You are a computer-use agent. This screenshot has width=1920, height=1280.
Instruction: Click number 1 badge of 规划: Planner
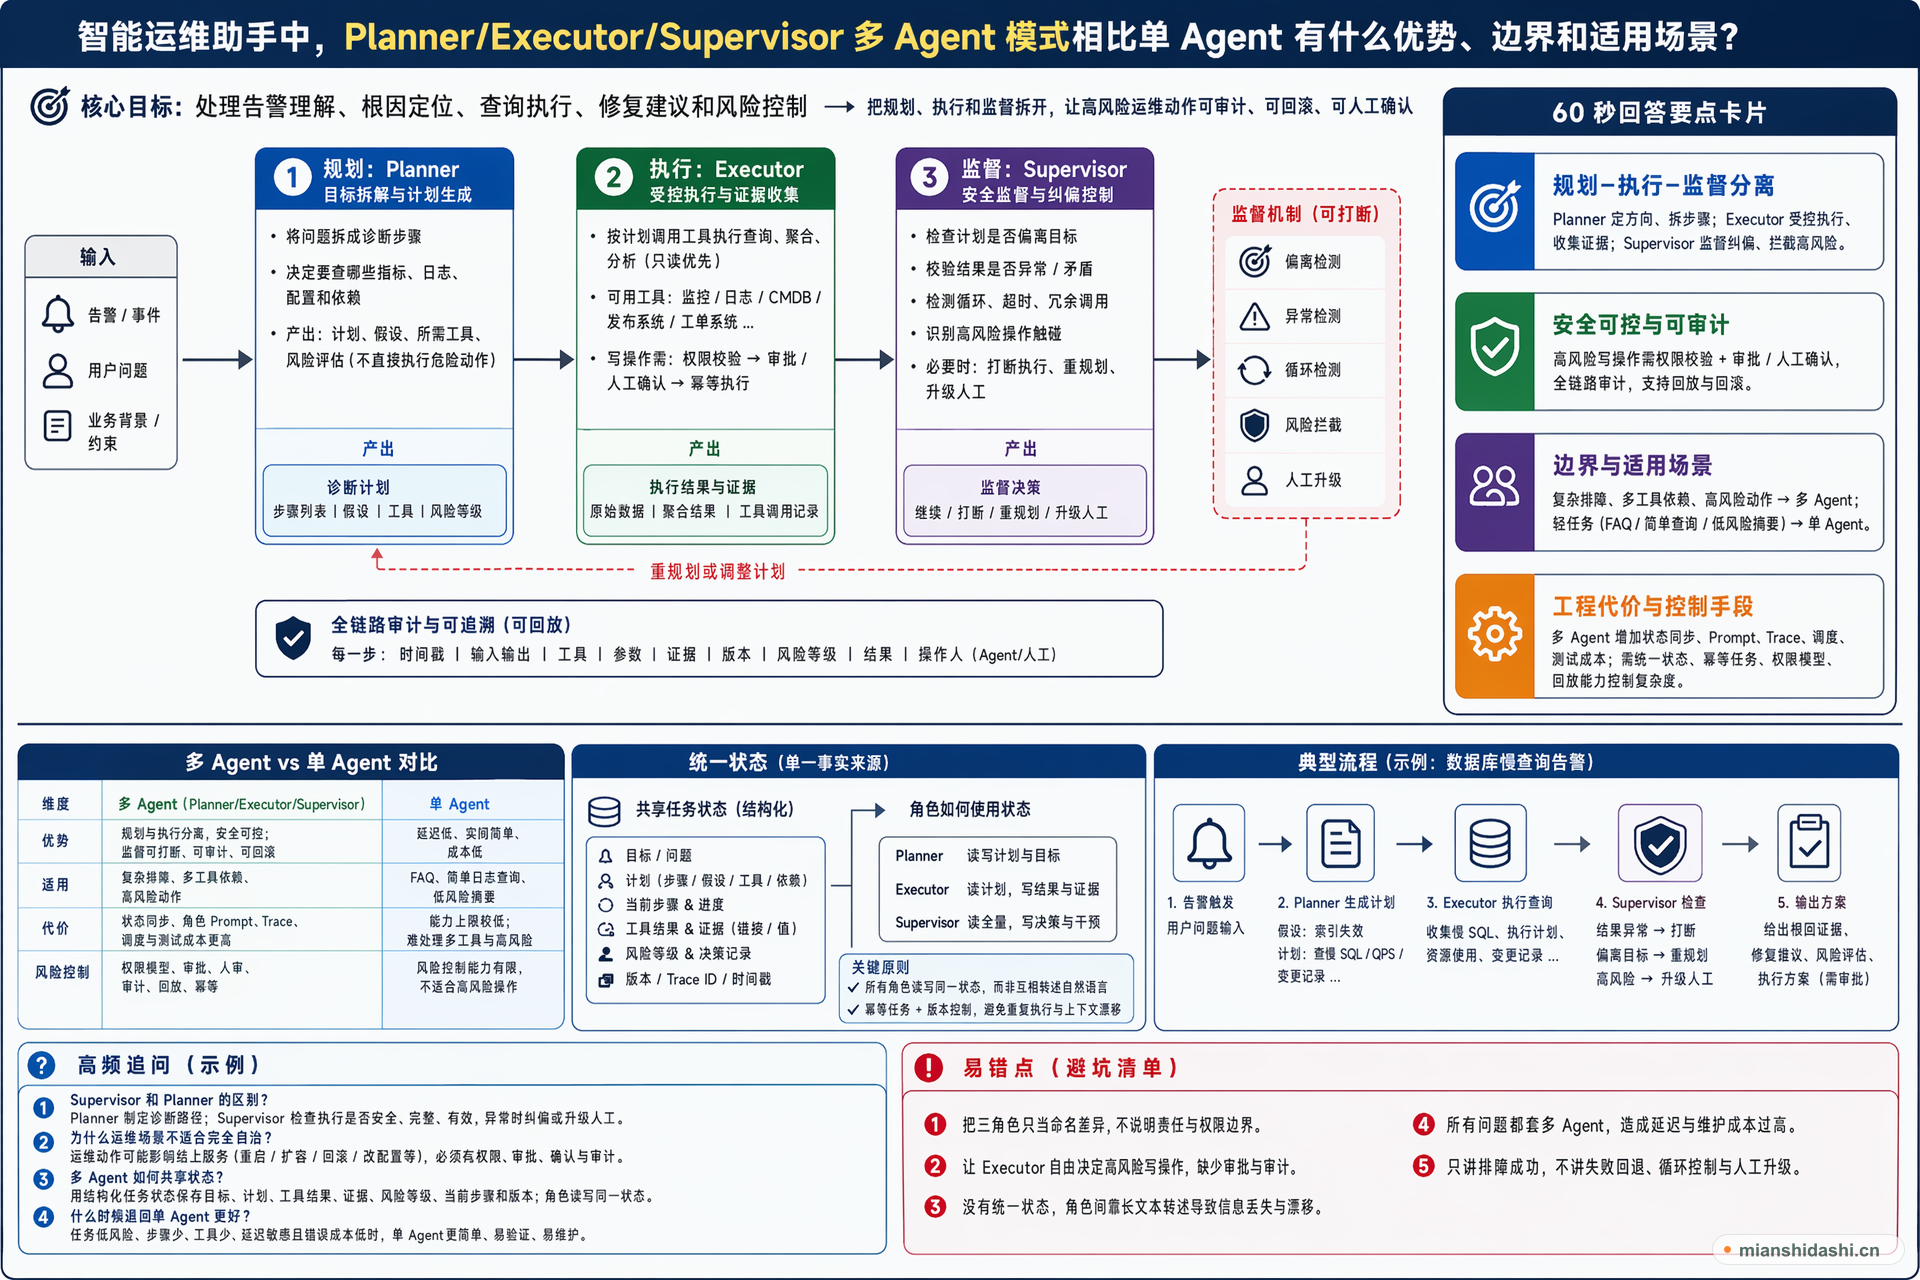pyautogui.click(x=292, y=178)
